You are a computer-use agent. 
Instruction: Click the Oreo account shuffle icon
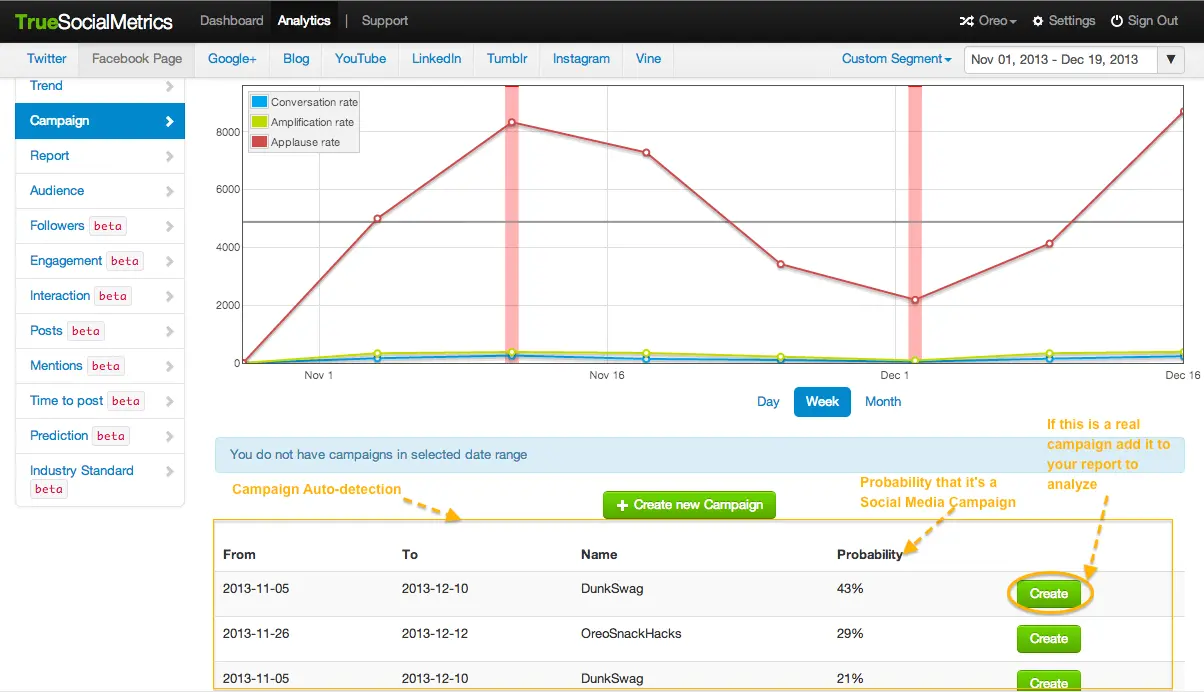(x=966, y=21)
